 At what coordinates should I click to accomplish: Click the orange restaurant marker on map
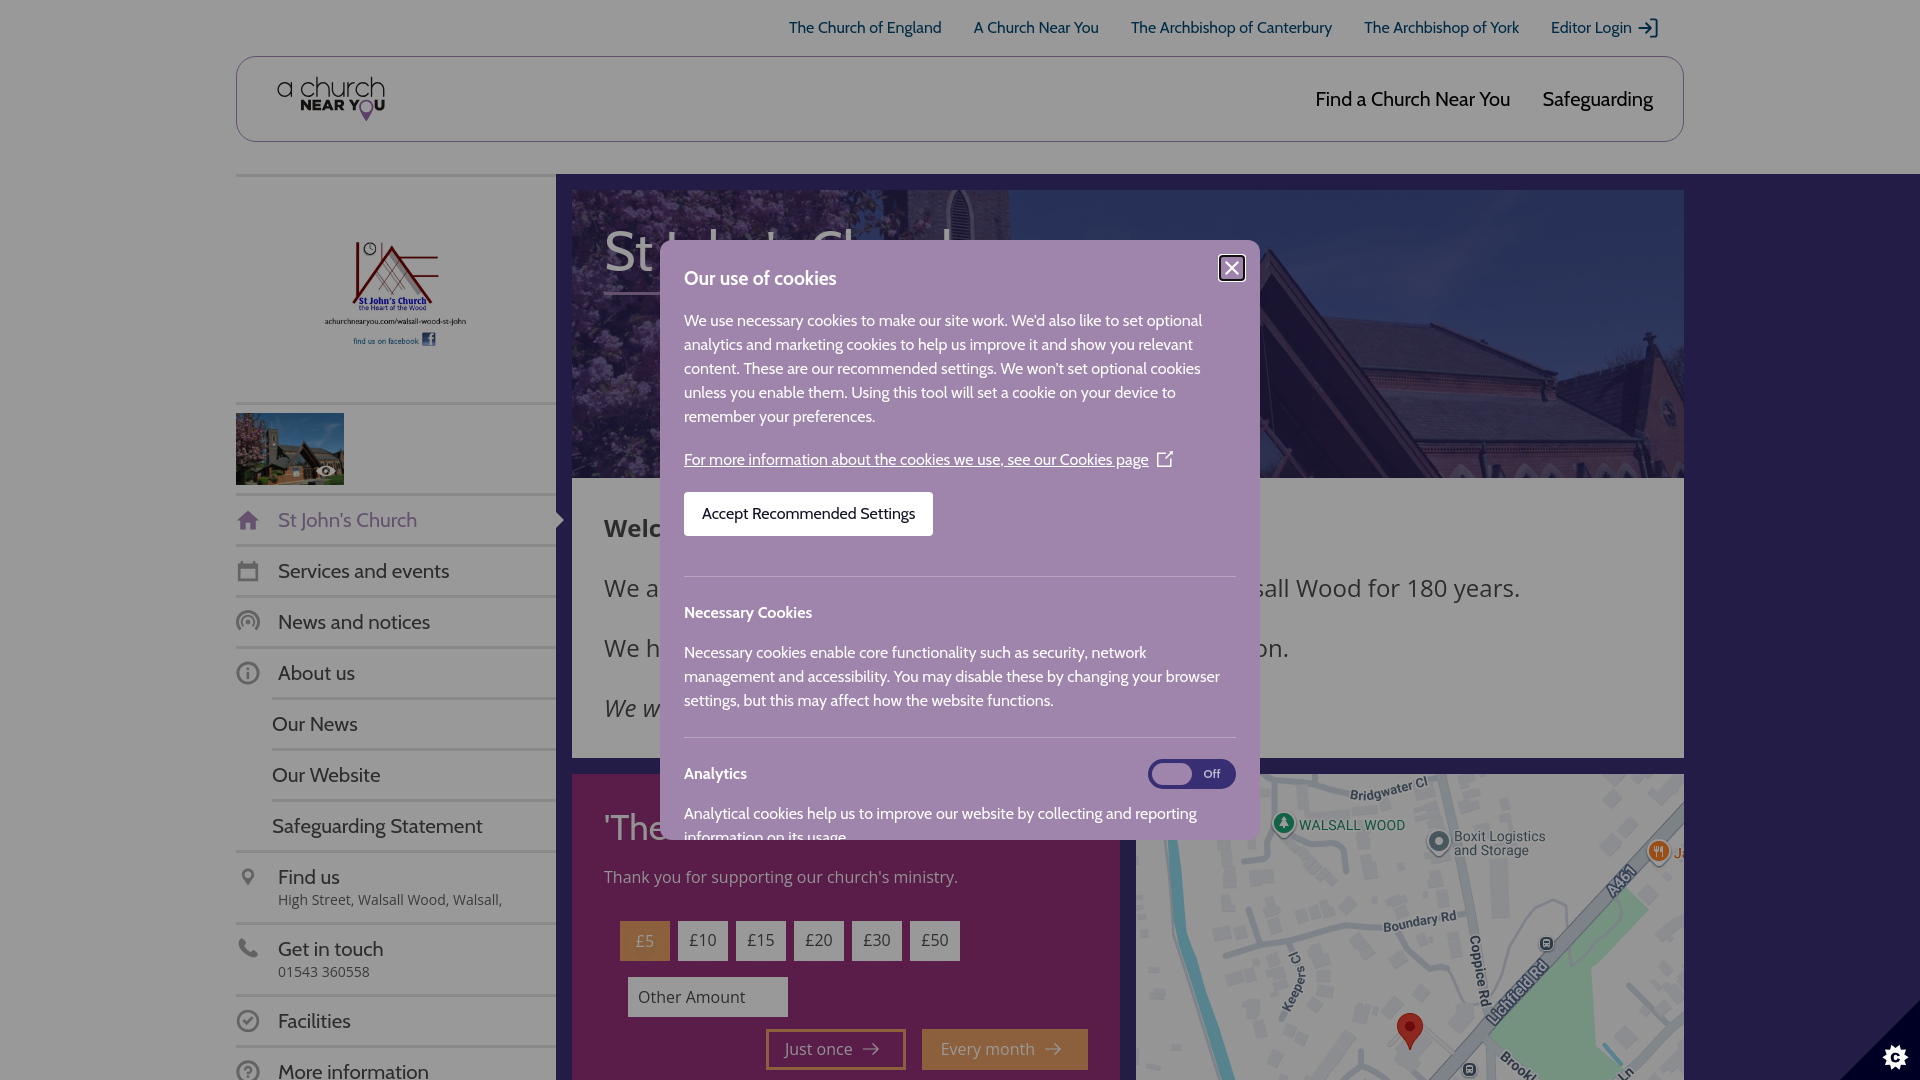[1659, 852]
